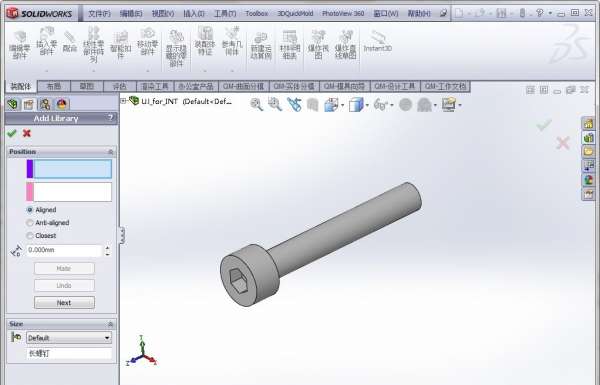Cancel Add Library with red X
600x385 pixels.
coord(26,133)
